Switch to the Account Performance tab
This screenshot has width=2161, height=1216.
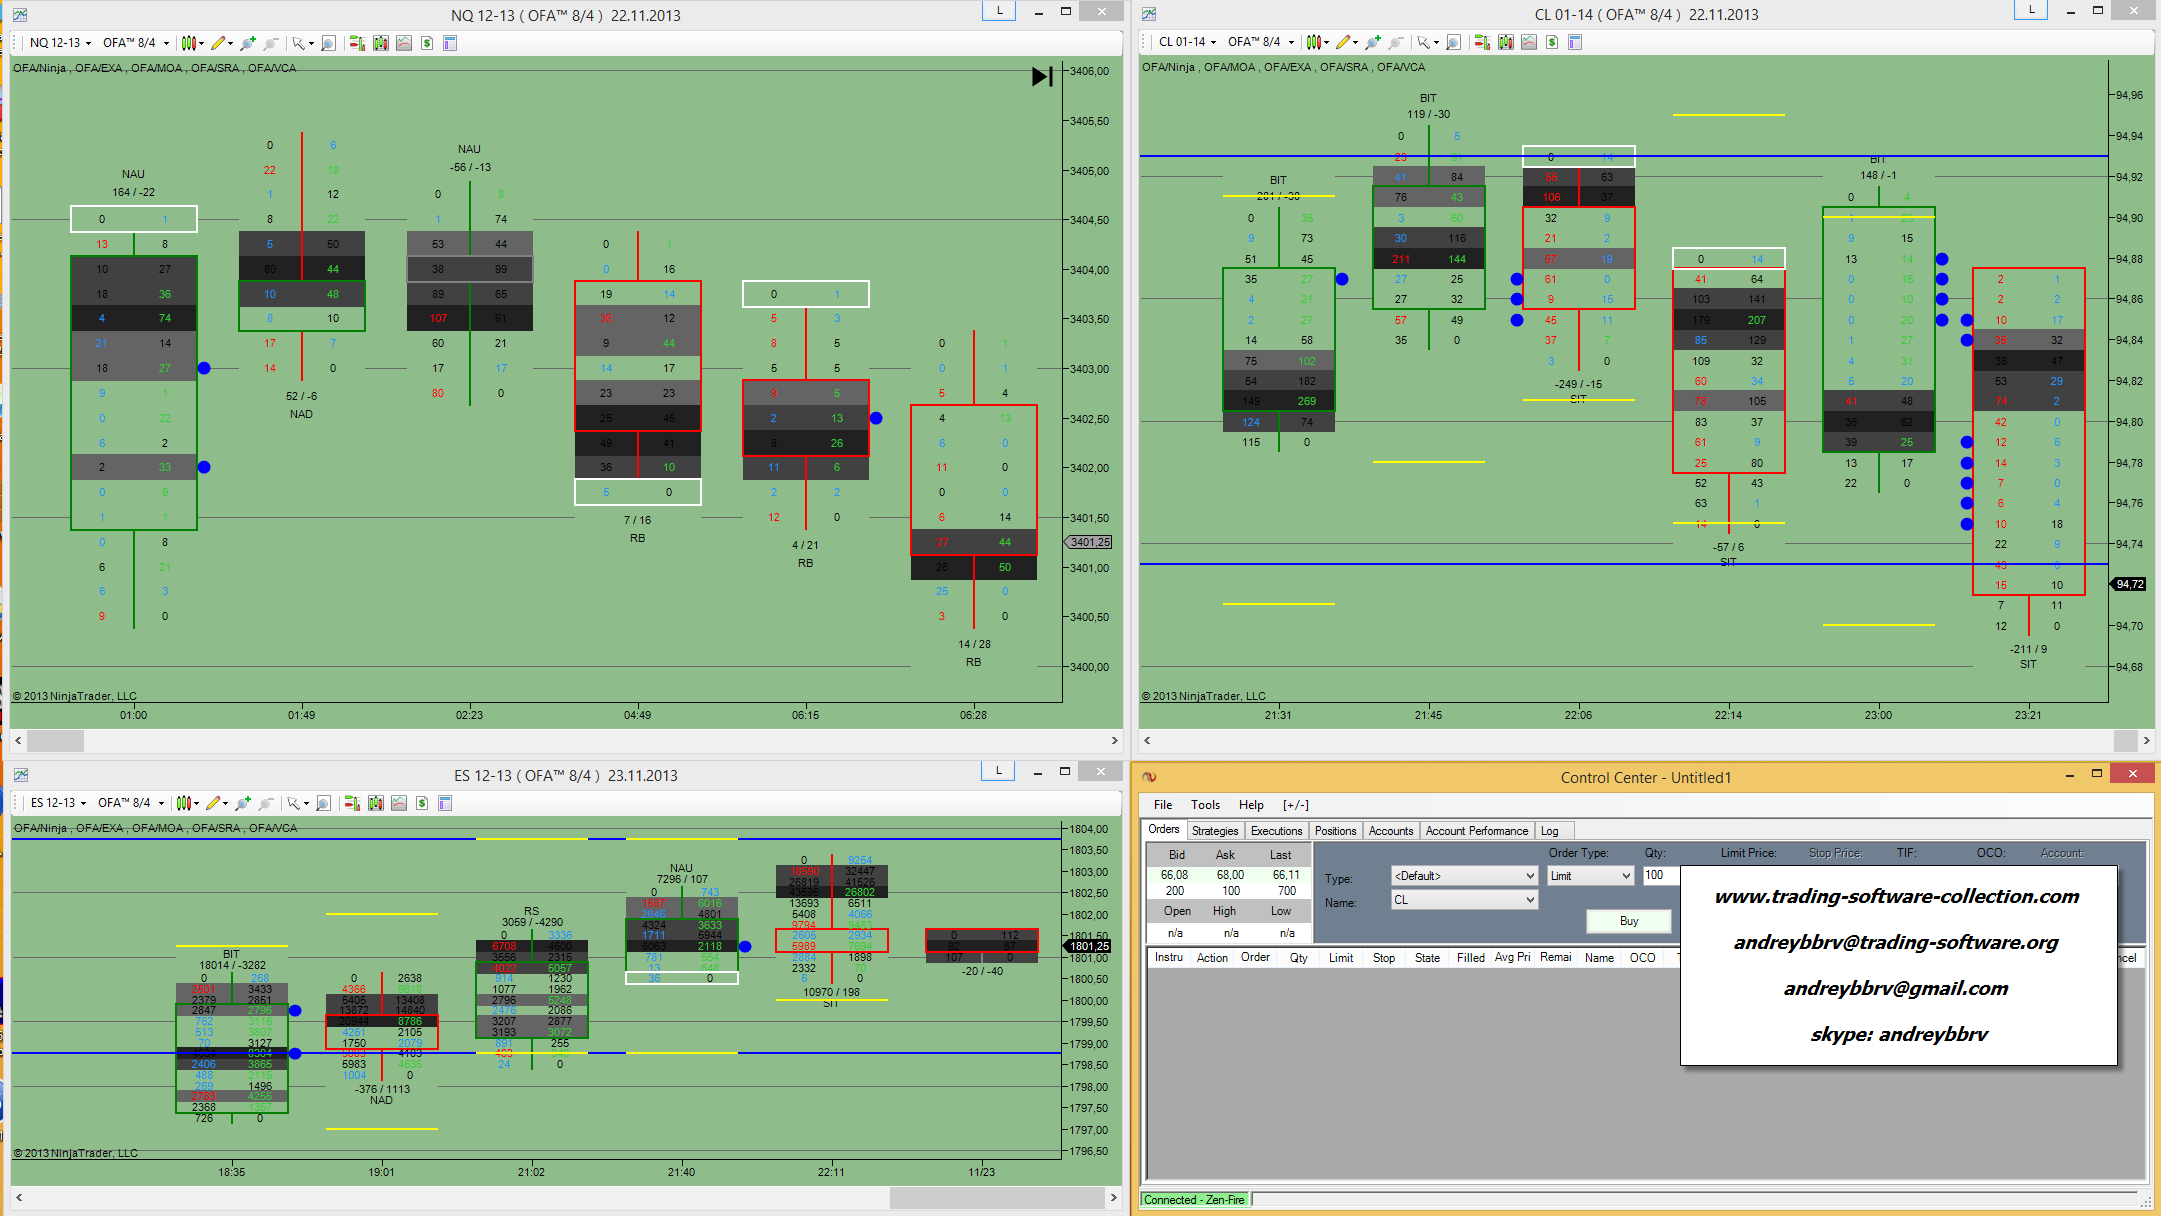point(1476,831)
